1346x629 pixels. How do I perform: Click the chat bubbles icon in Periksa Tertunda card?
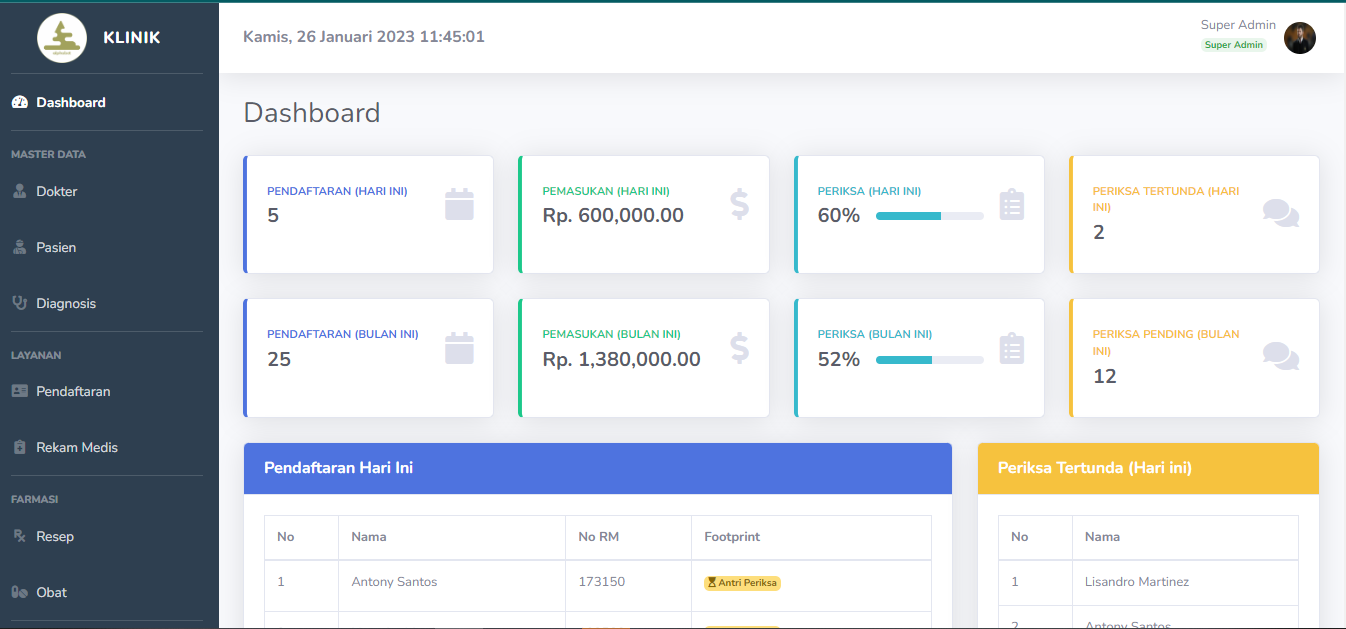1280,213
